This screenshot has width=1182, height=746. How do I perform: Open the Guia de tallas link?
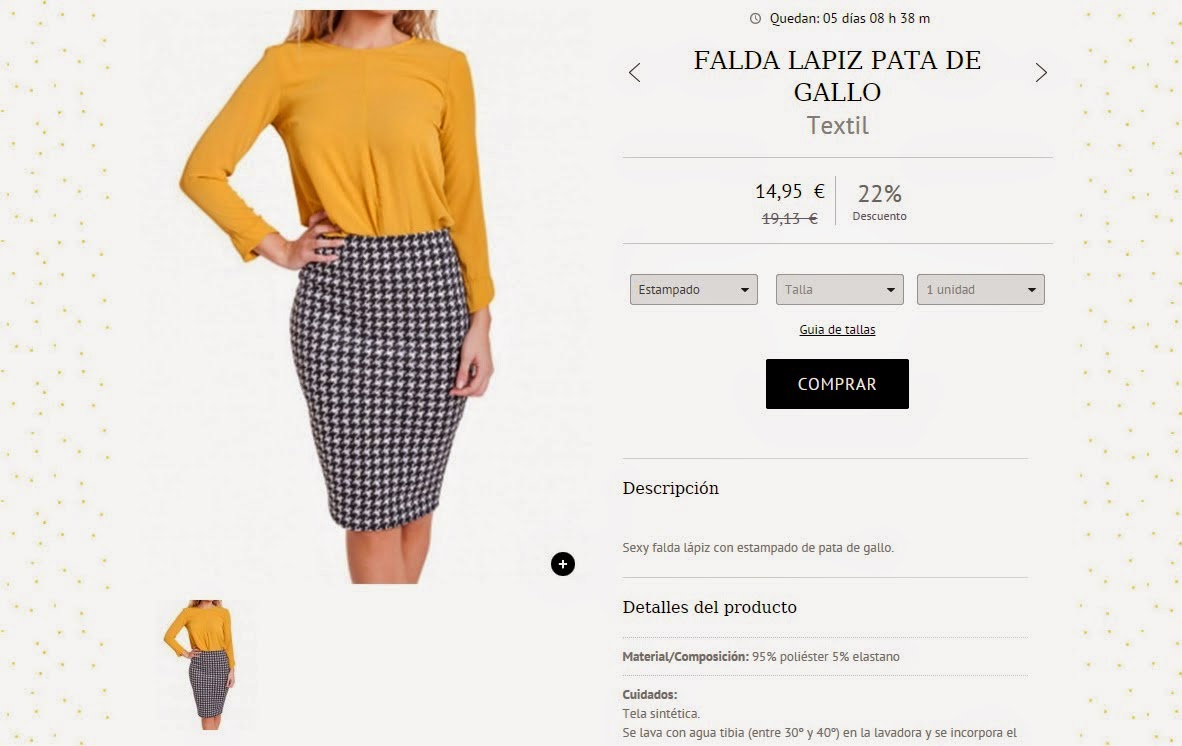pos(837,329)
